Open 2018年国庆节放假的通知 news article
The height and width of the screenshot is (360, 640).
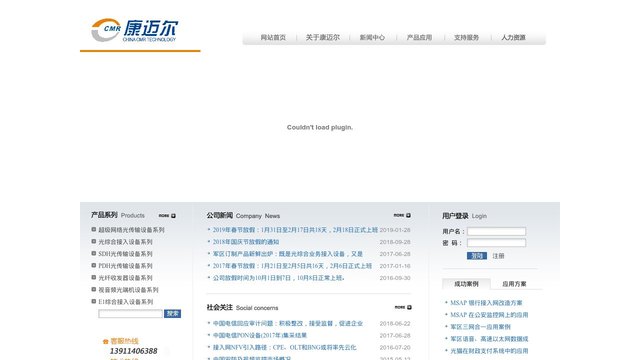246,242
